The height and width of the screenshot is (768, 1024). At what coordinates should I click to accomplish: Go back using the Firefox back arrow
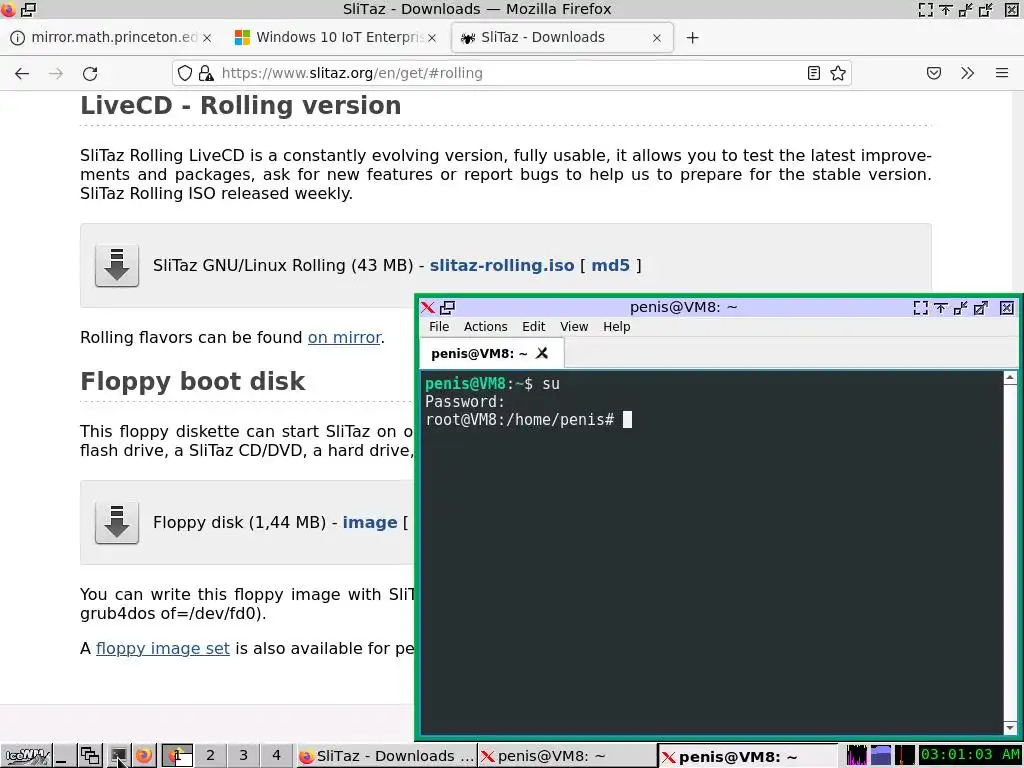pos(22,73)
